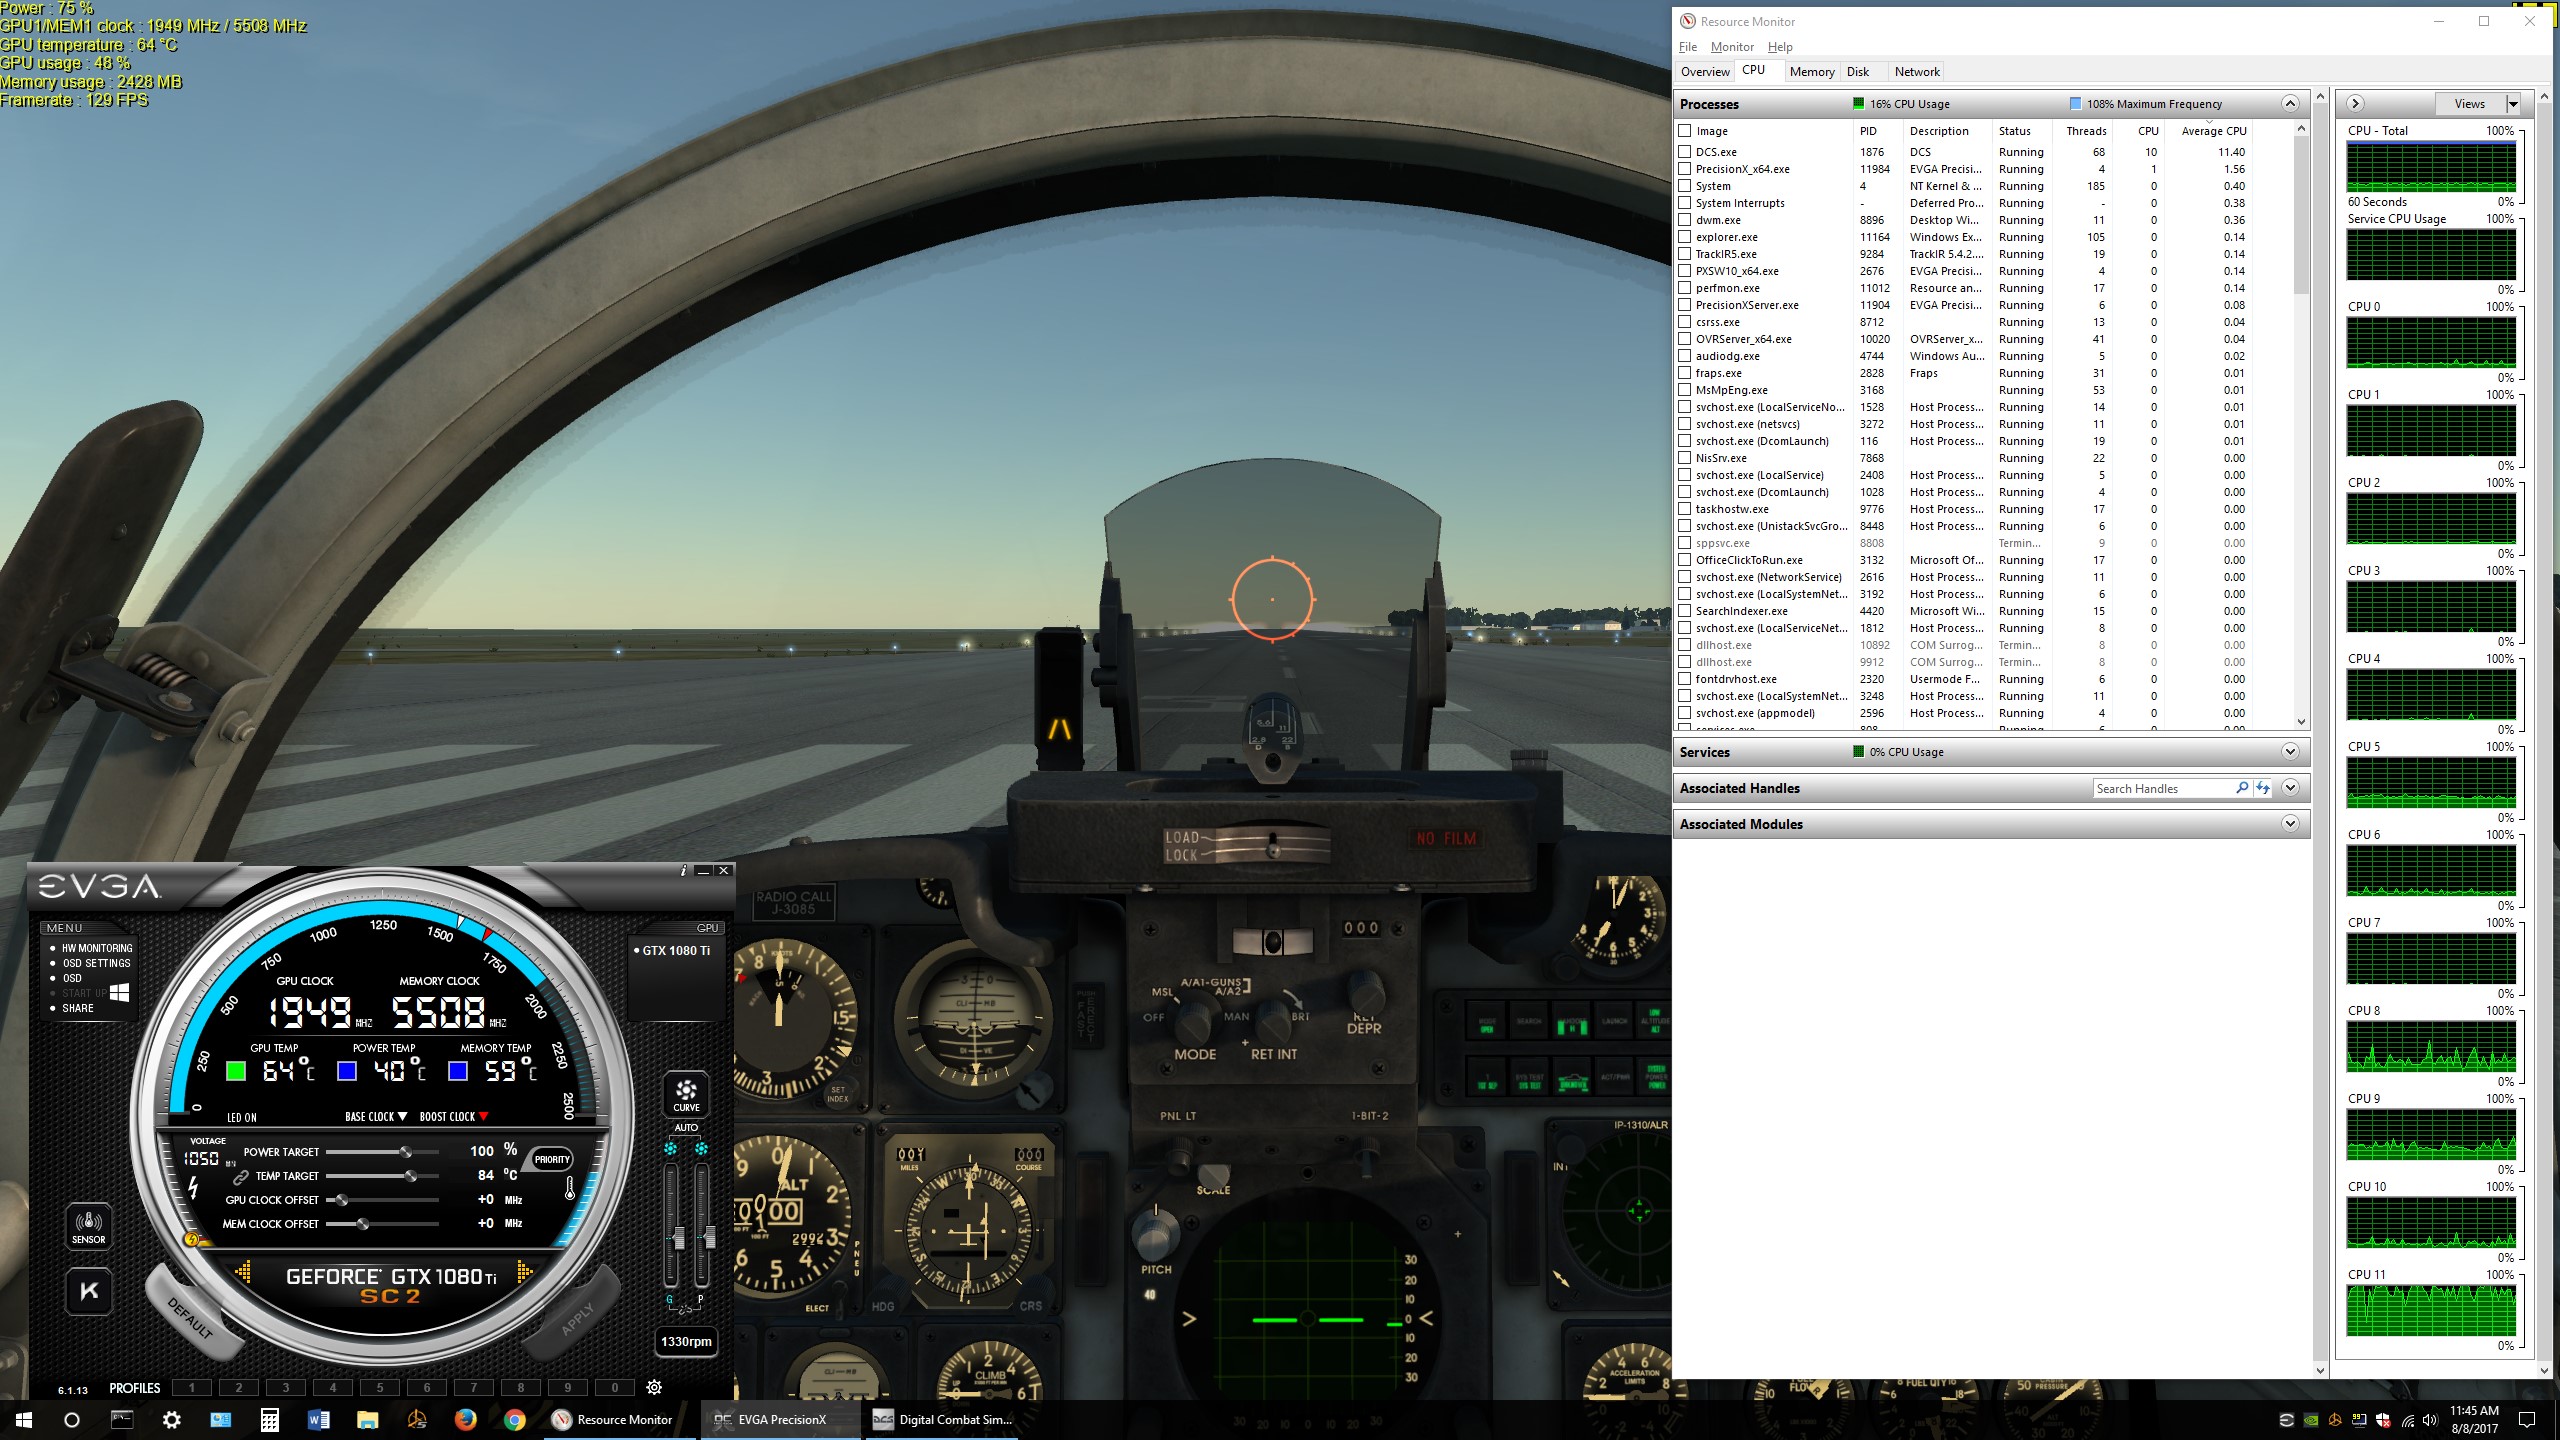The width and height of the screenshot is (2560, 1440).
Task: Switch to the Memory tab
Action: pos(1812,72)
